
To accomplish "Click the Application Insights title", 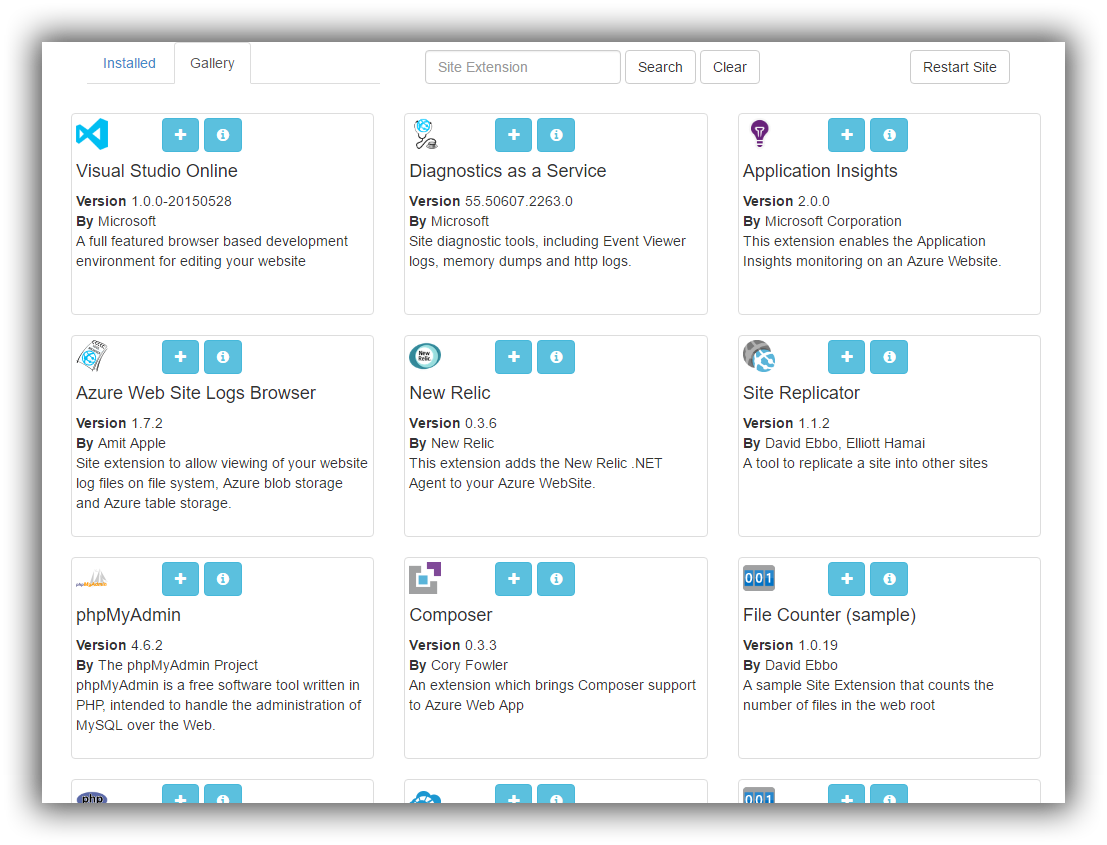I will 820,172.
